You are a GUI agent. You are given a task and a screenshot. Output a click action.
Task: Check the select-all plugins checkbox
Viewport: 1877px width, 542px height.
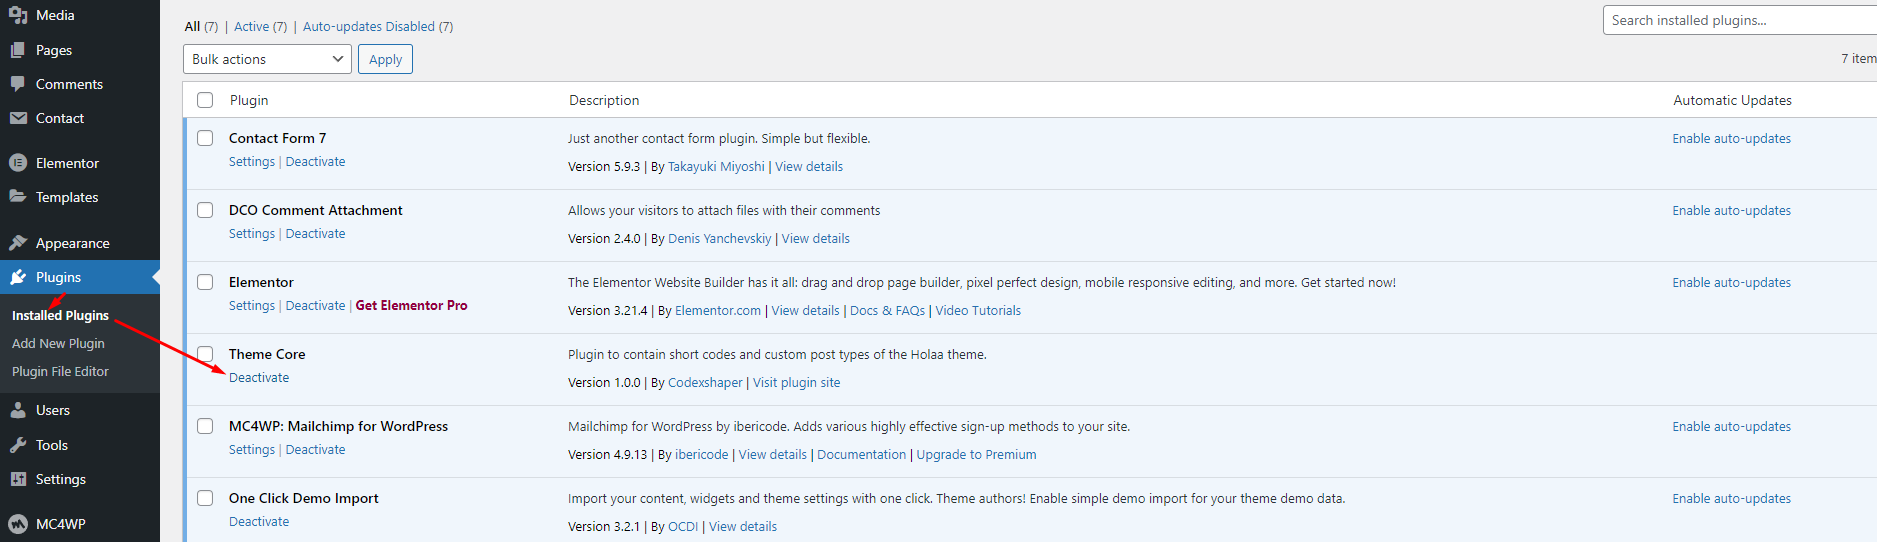(205, 100)
